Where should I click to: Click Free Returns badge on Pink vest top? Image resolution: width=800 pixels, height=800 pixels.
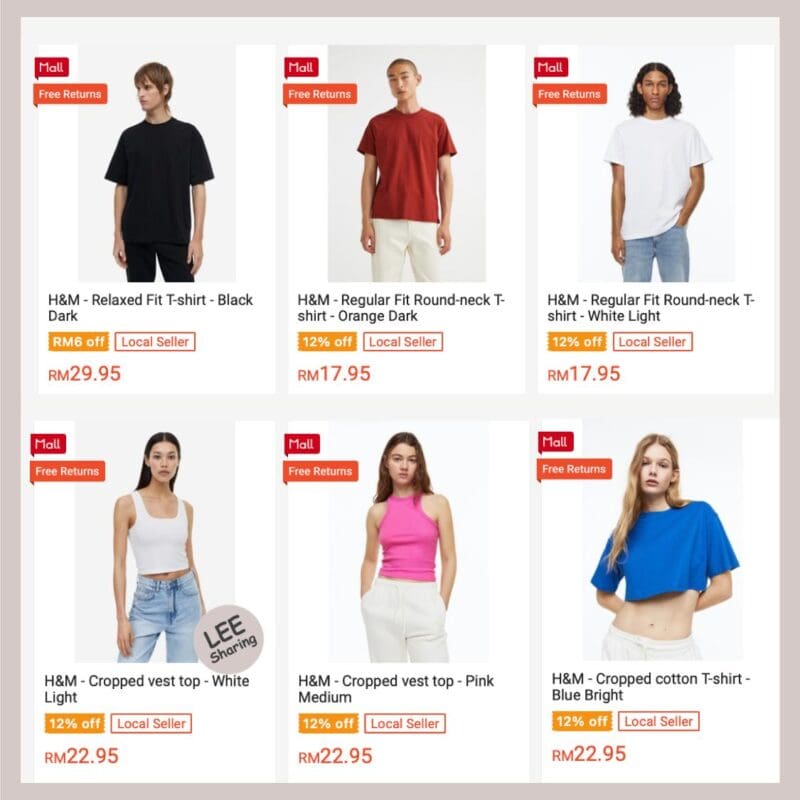coord(320,471)
